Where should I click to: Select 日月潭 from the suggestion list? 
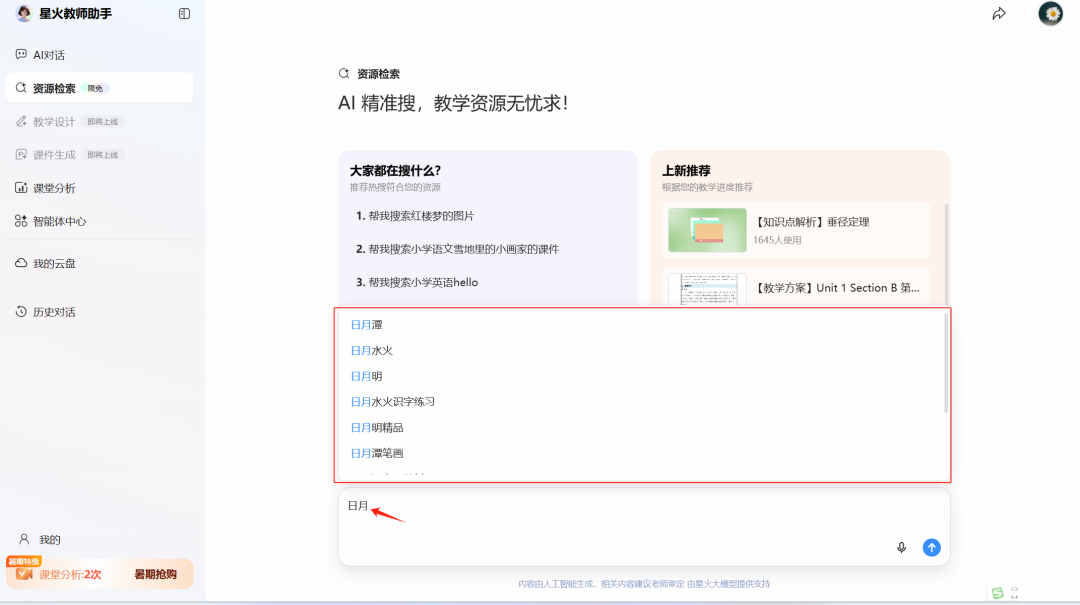(x=366, y=324)
